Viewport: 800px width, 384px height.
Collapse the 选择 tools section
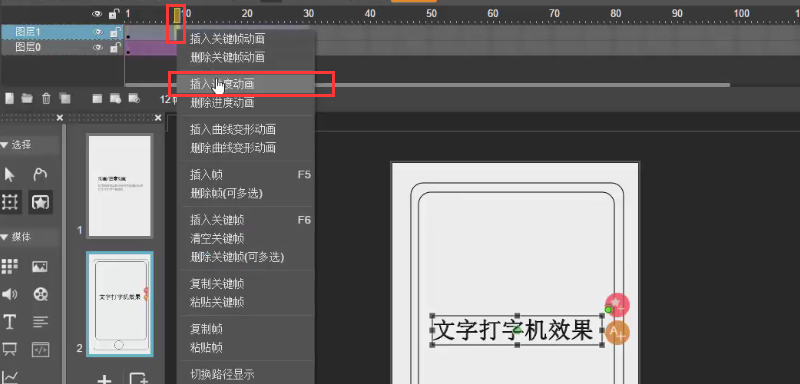pos(4,145)
